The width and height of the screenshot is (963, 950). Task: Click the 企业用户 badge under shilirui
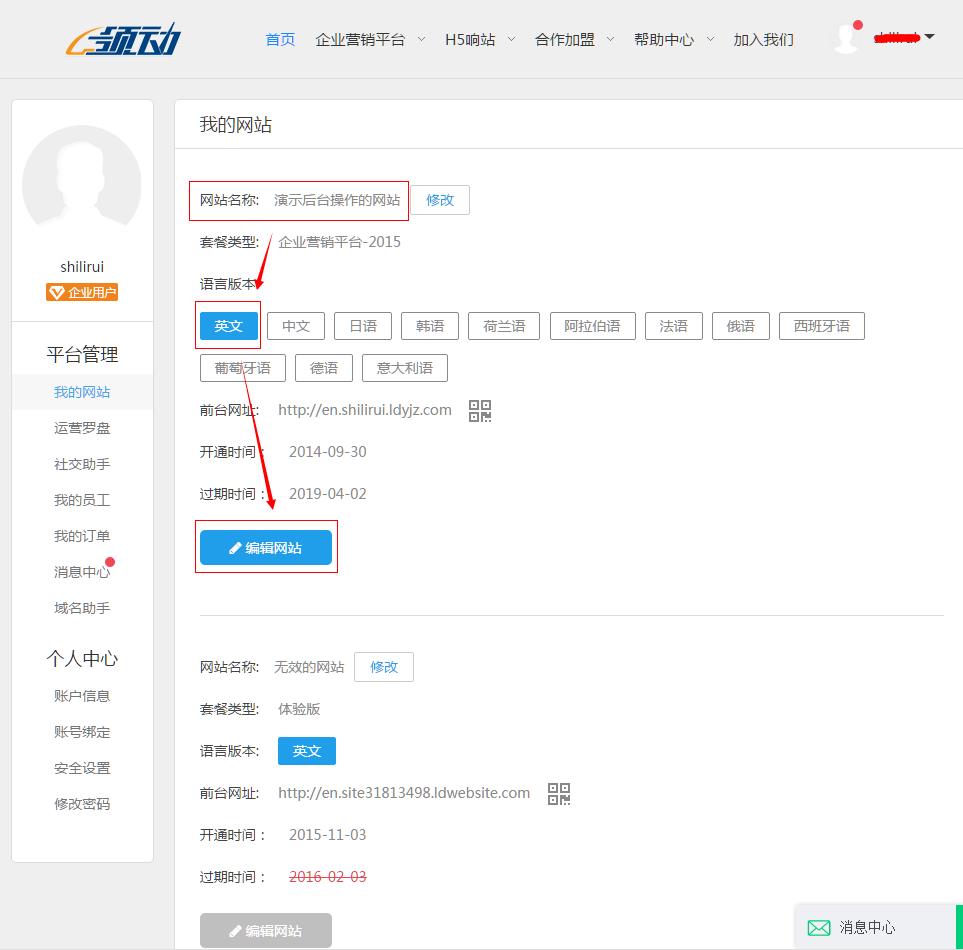click(x=81, y=292)
